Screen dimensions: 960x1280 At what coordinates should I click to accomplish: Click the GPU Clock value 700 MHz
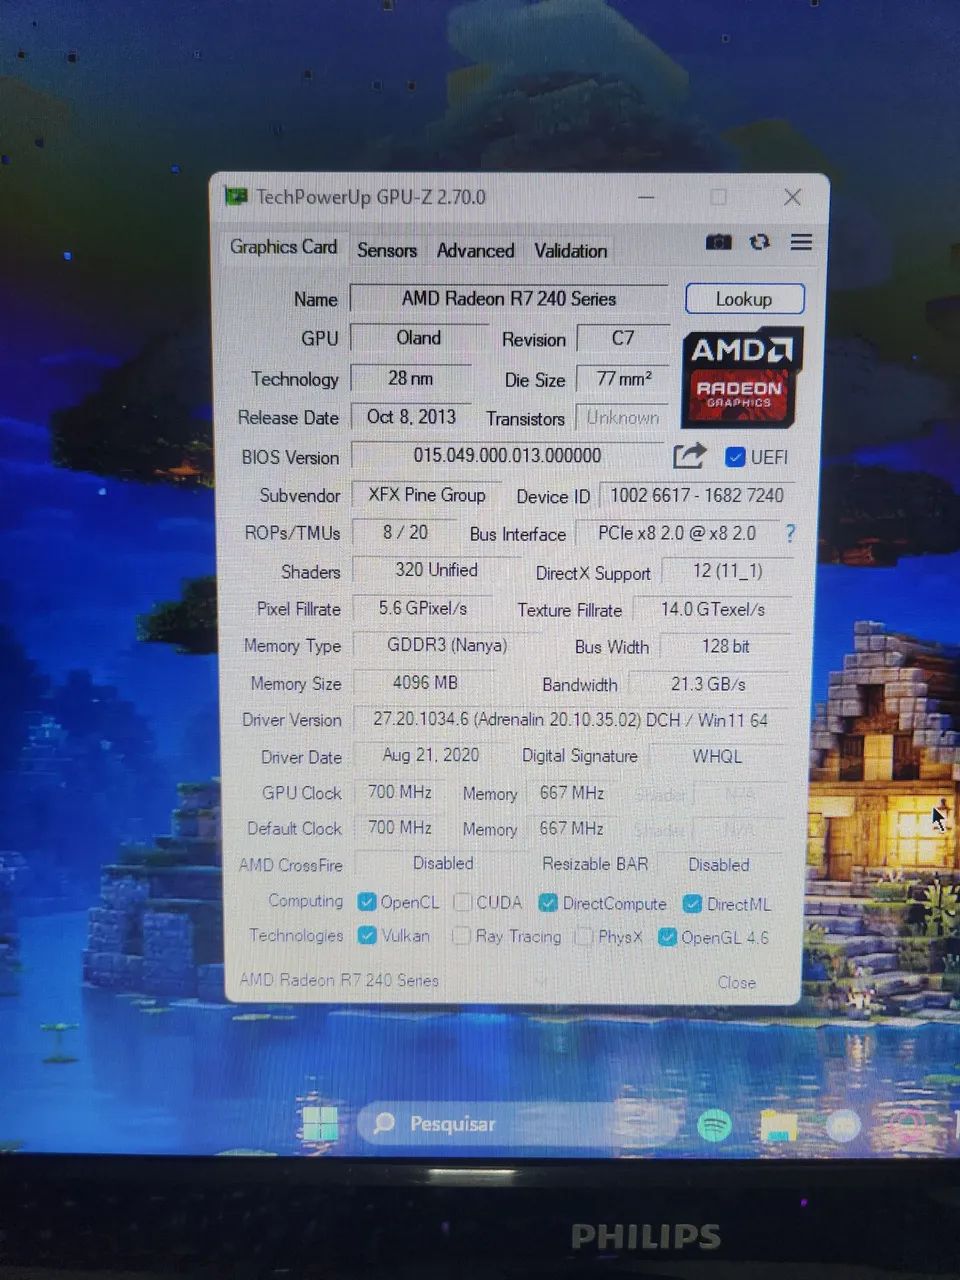coord(400,793)
